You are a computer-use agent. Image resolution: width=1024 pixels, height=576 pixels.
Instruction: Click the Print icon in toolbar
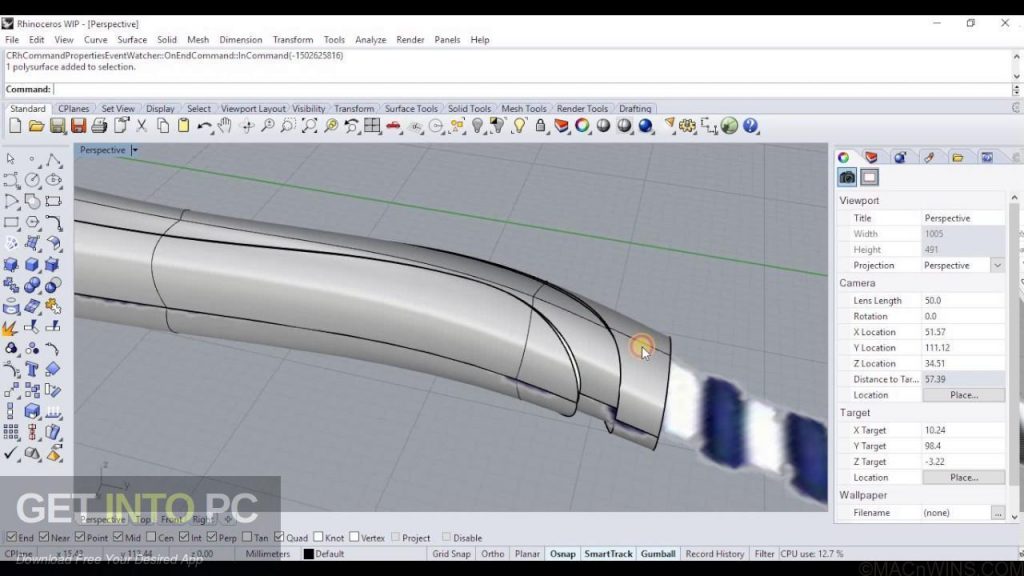[99, 126]
